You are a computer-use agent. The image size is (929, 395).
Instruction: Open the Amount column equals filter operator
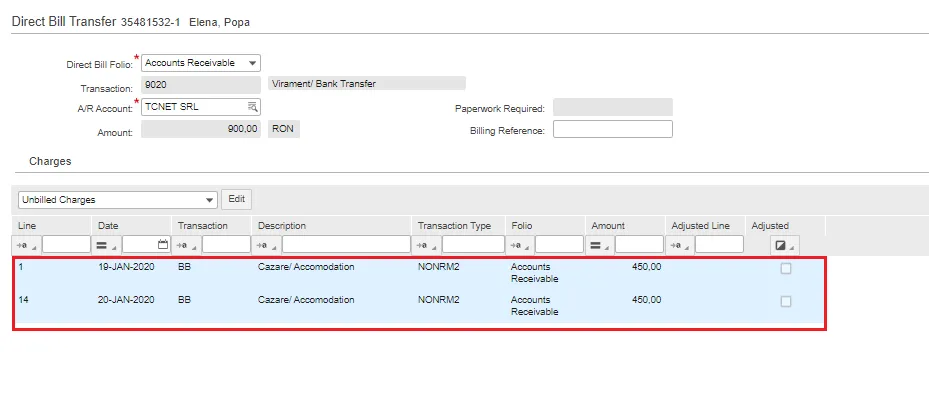tap(600, 245)
